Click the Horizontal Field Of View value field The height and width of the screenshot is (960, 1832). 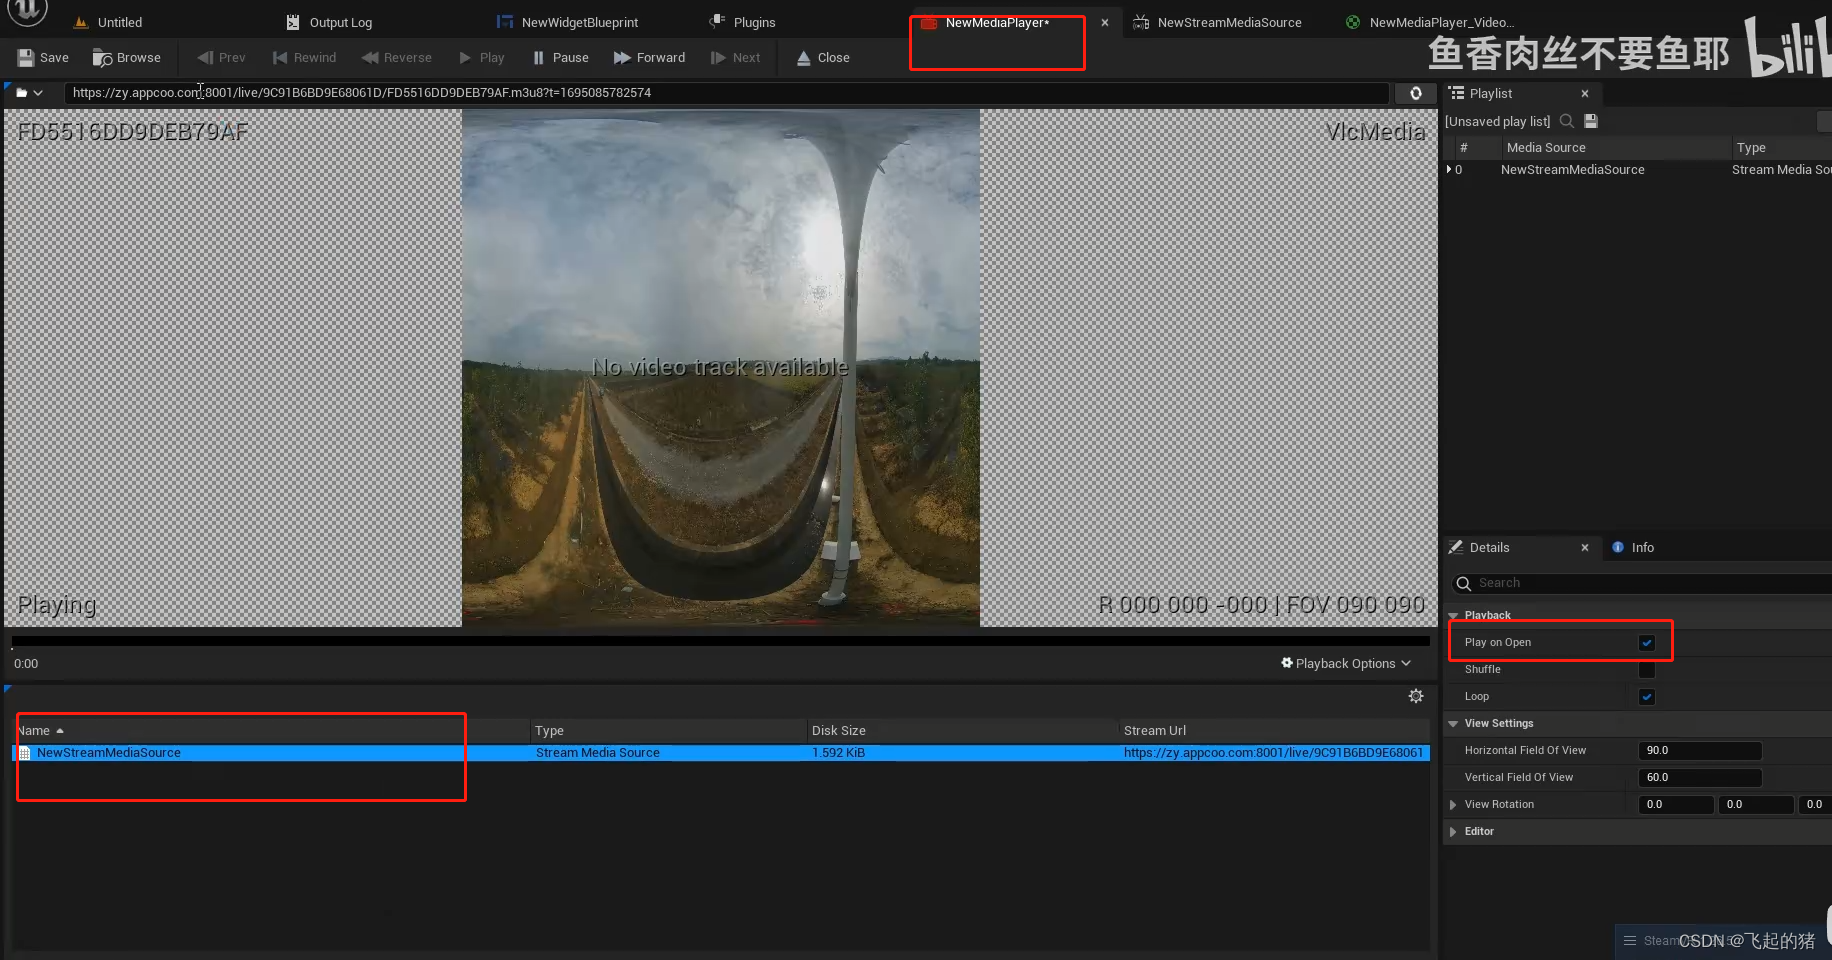1700,751
